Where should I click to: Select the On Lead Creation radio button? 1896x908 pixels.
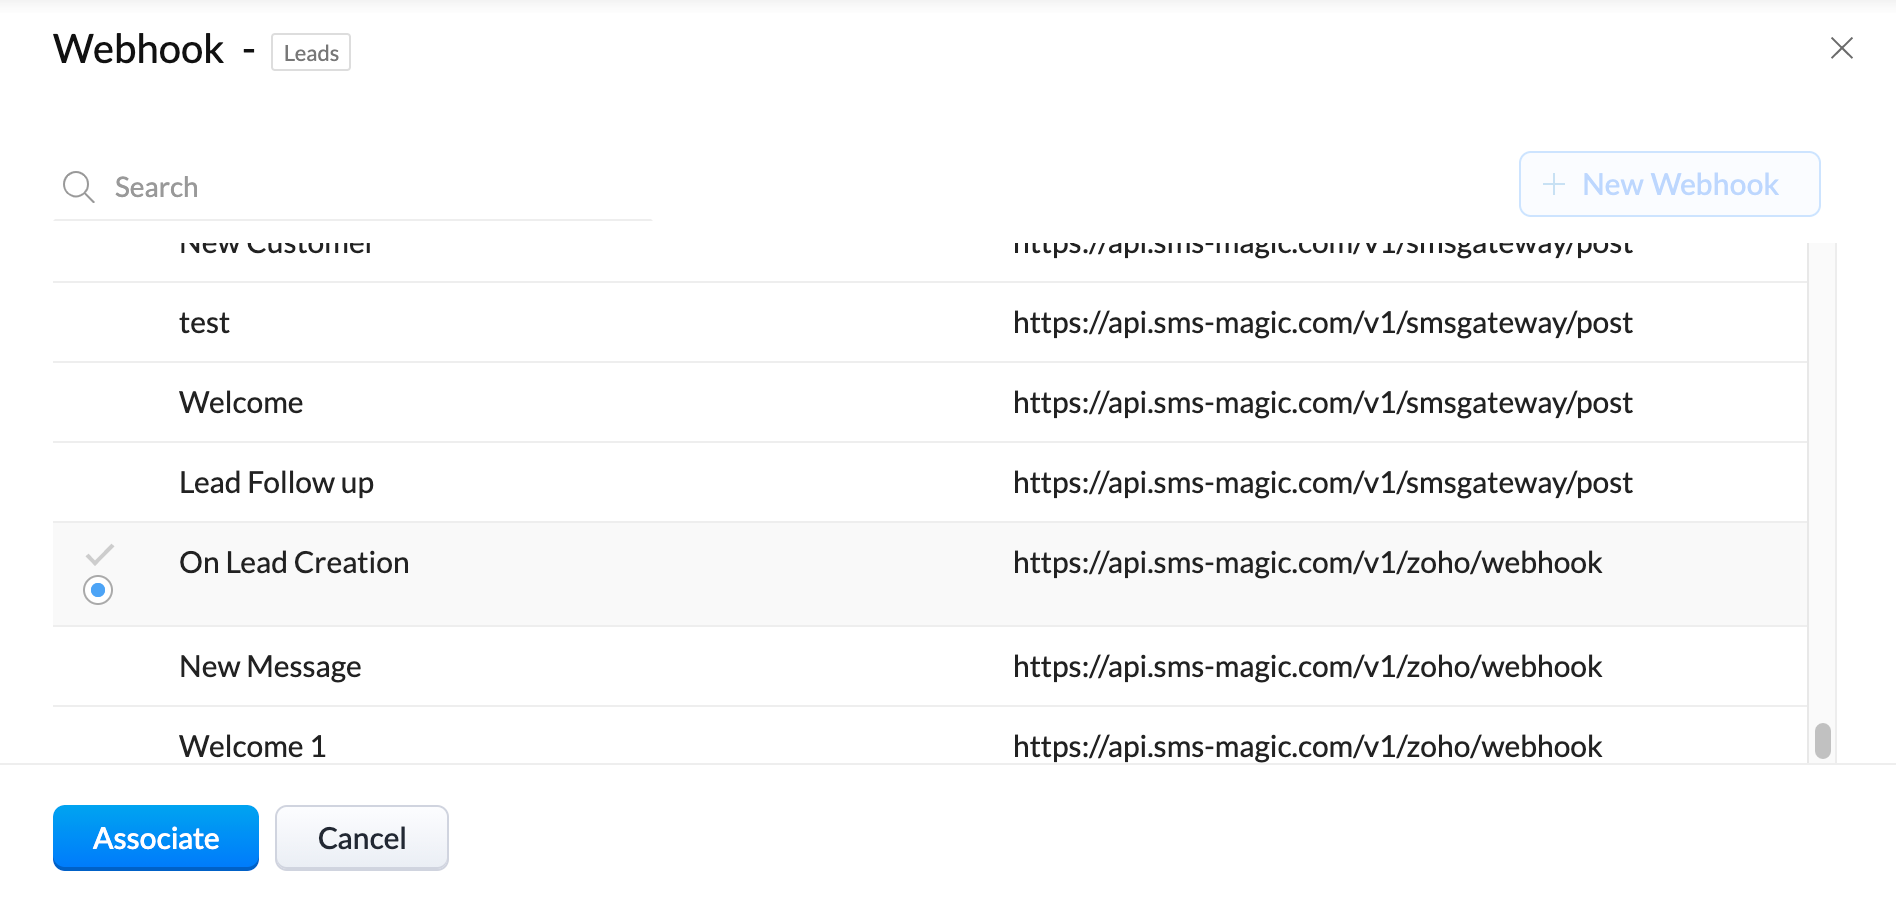(98, 590)
